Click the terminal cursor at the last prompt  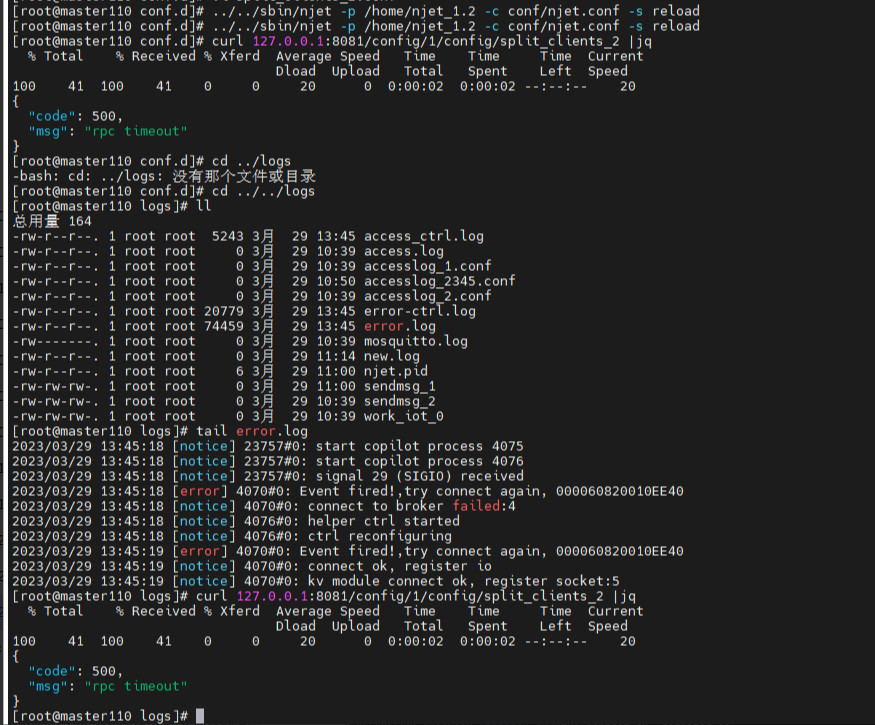pos(200,716)
